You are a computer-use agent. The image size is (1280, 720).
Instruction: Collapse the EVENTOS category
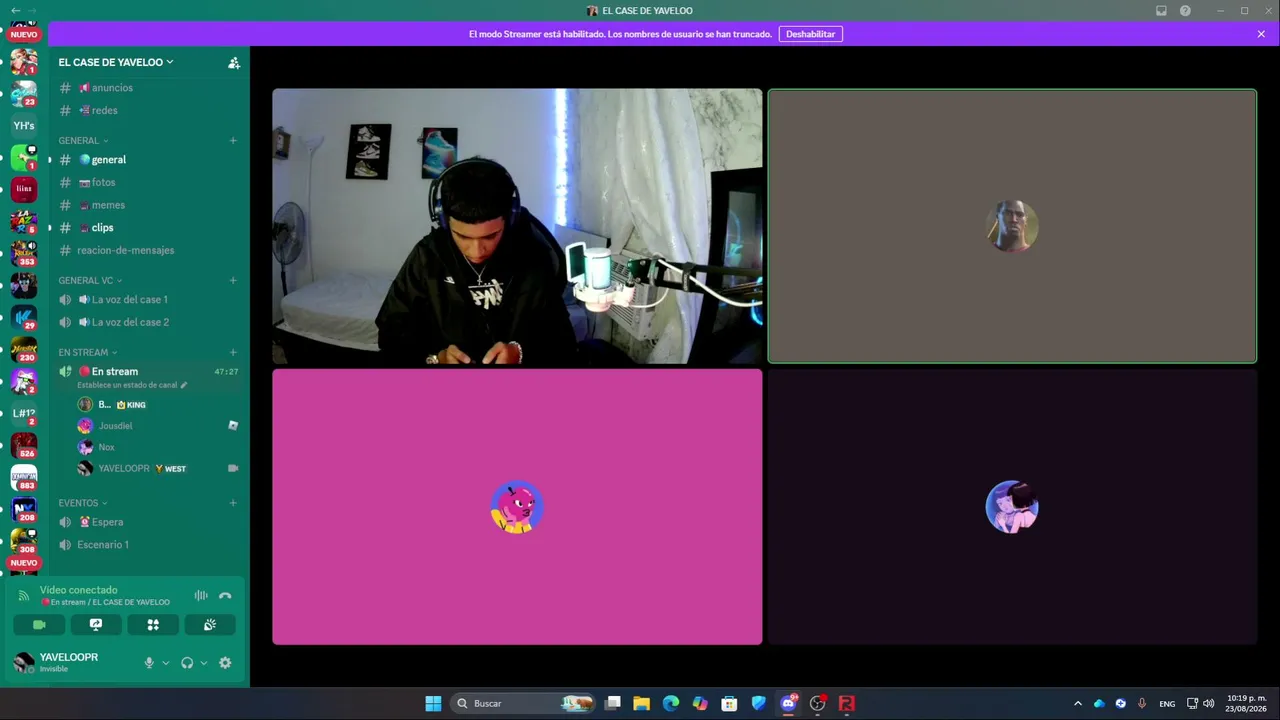coord(83,503)
